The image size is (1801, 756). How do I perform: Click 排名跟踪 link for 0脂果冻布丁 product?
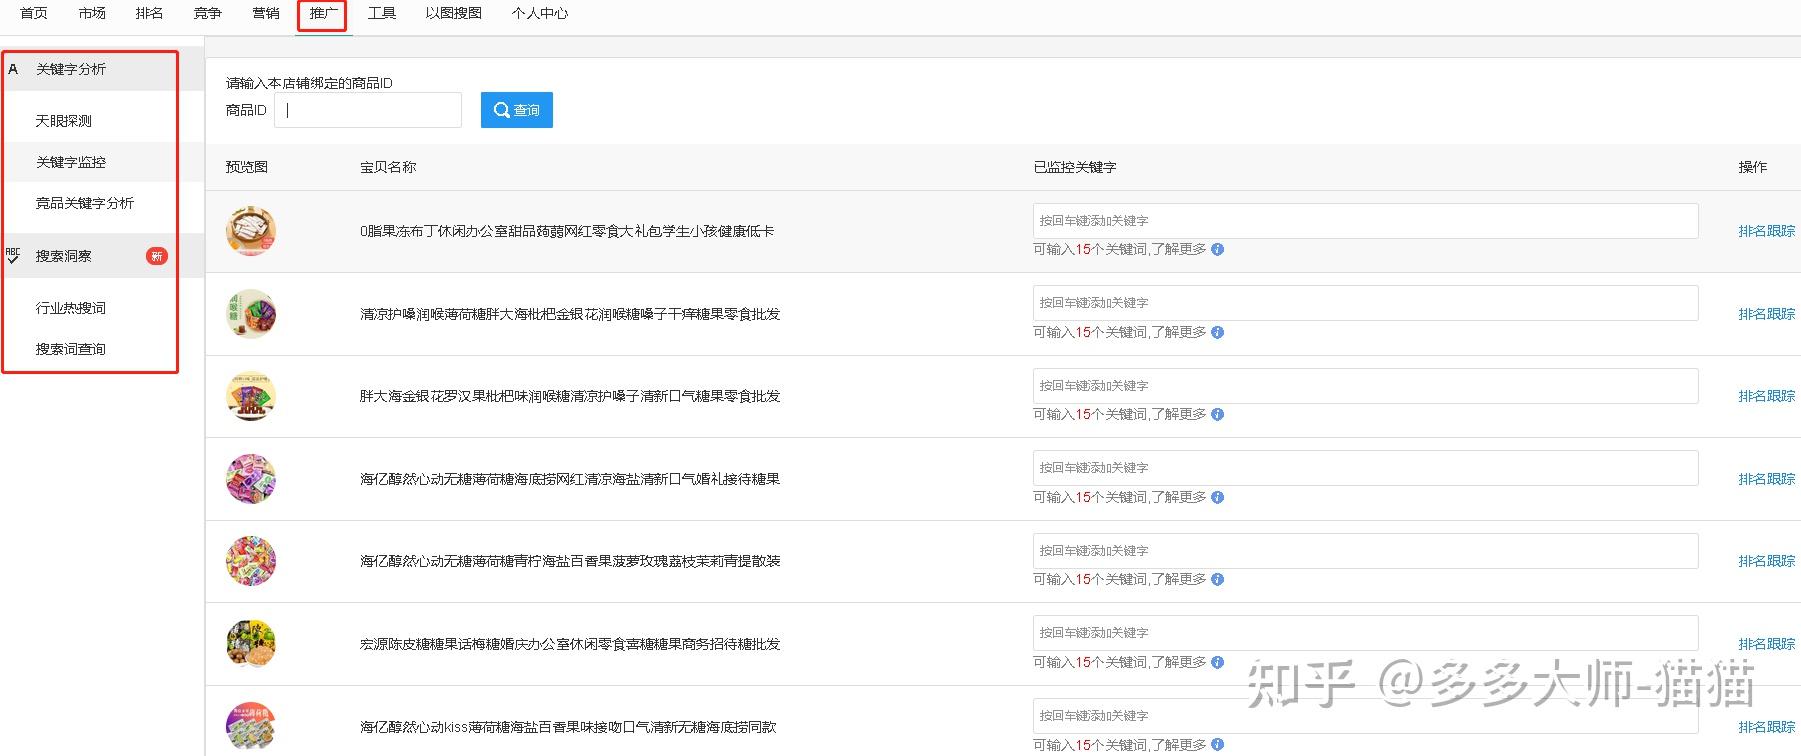(1767, 231)
